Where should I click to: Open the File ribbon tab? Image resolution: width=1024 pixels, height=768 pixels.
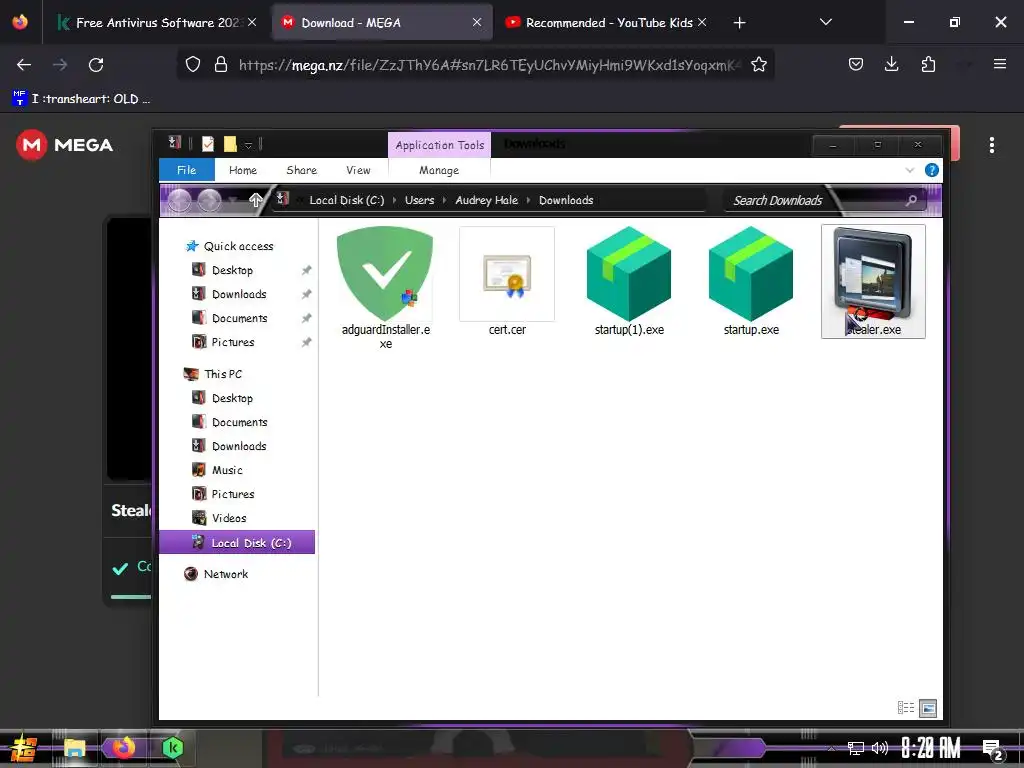coord(186,170)
